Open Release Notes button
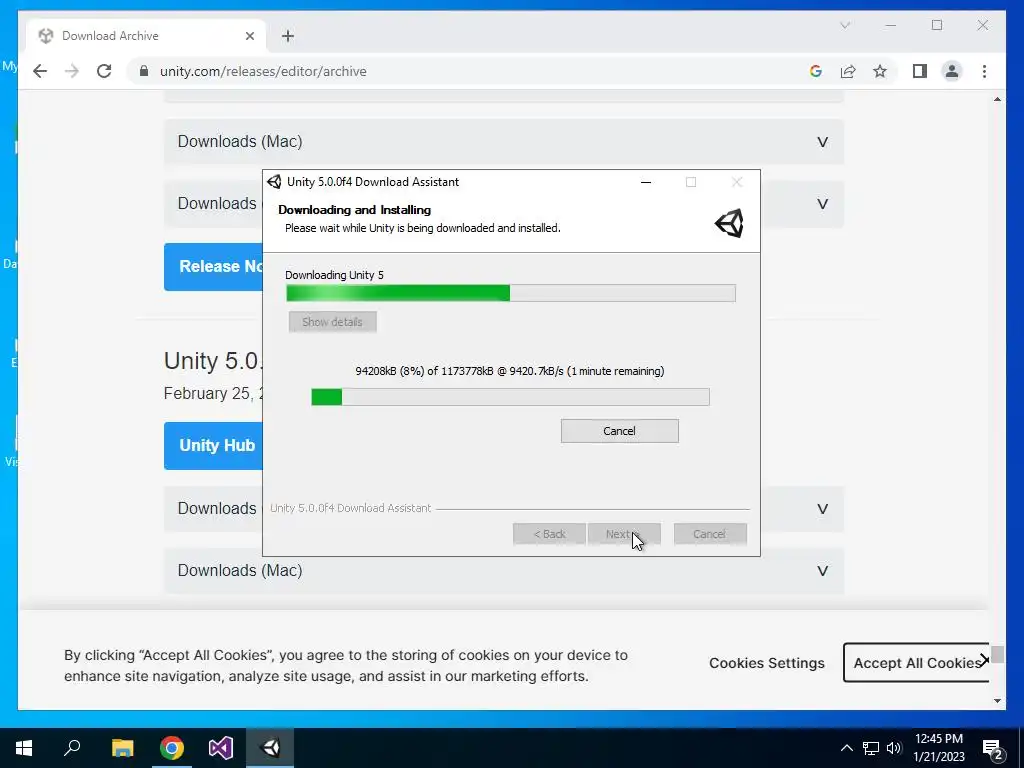Viewport: 1024px width, 768px height. tap(214, 266)
